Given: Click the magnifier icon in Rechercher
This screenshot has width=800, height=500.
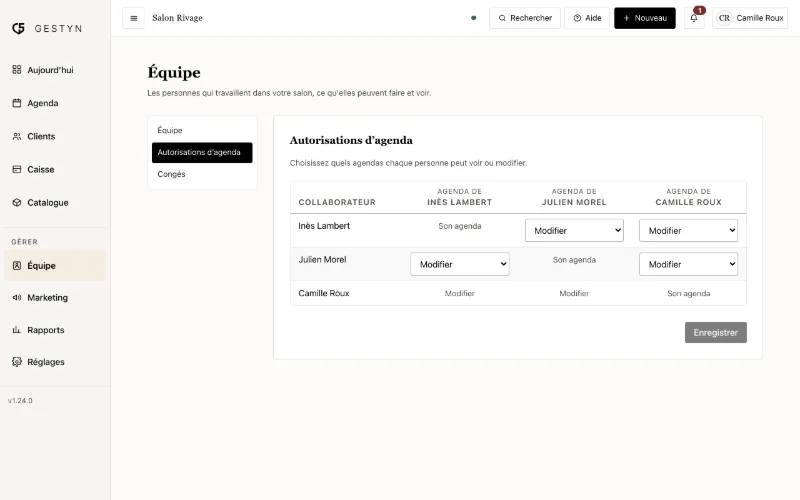Looking at the screenshot, I should pos(502,18).
